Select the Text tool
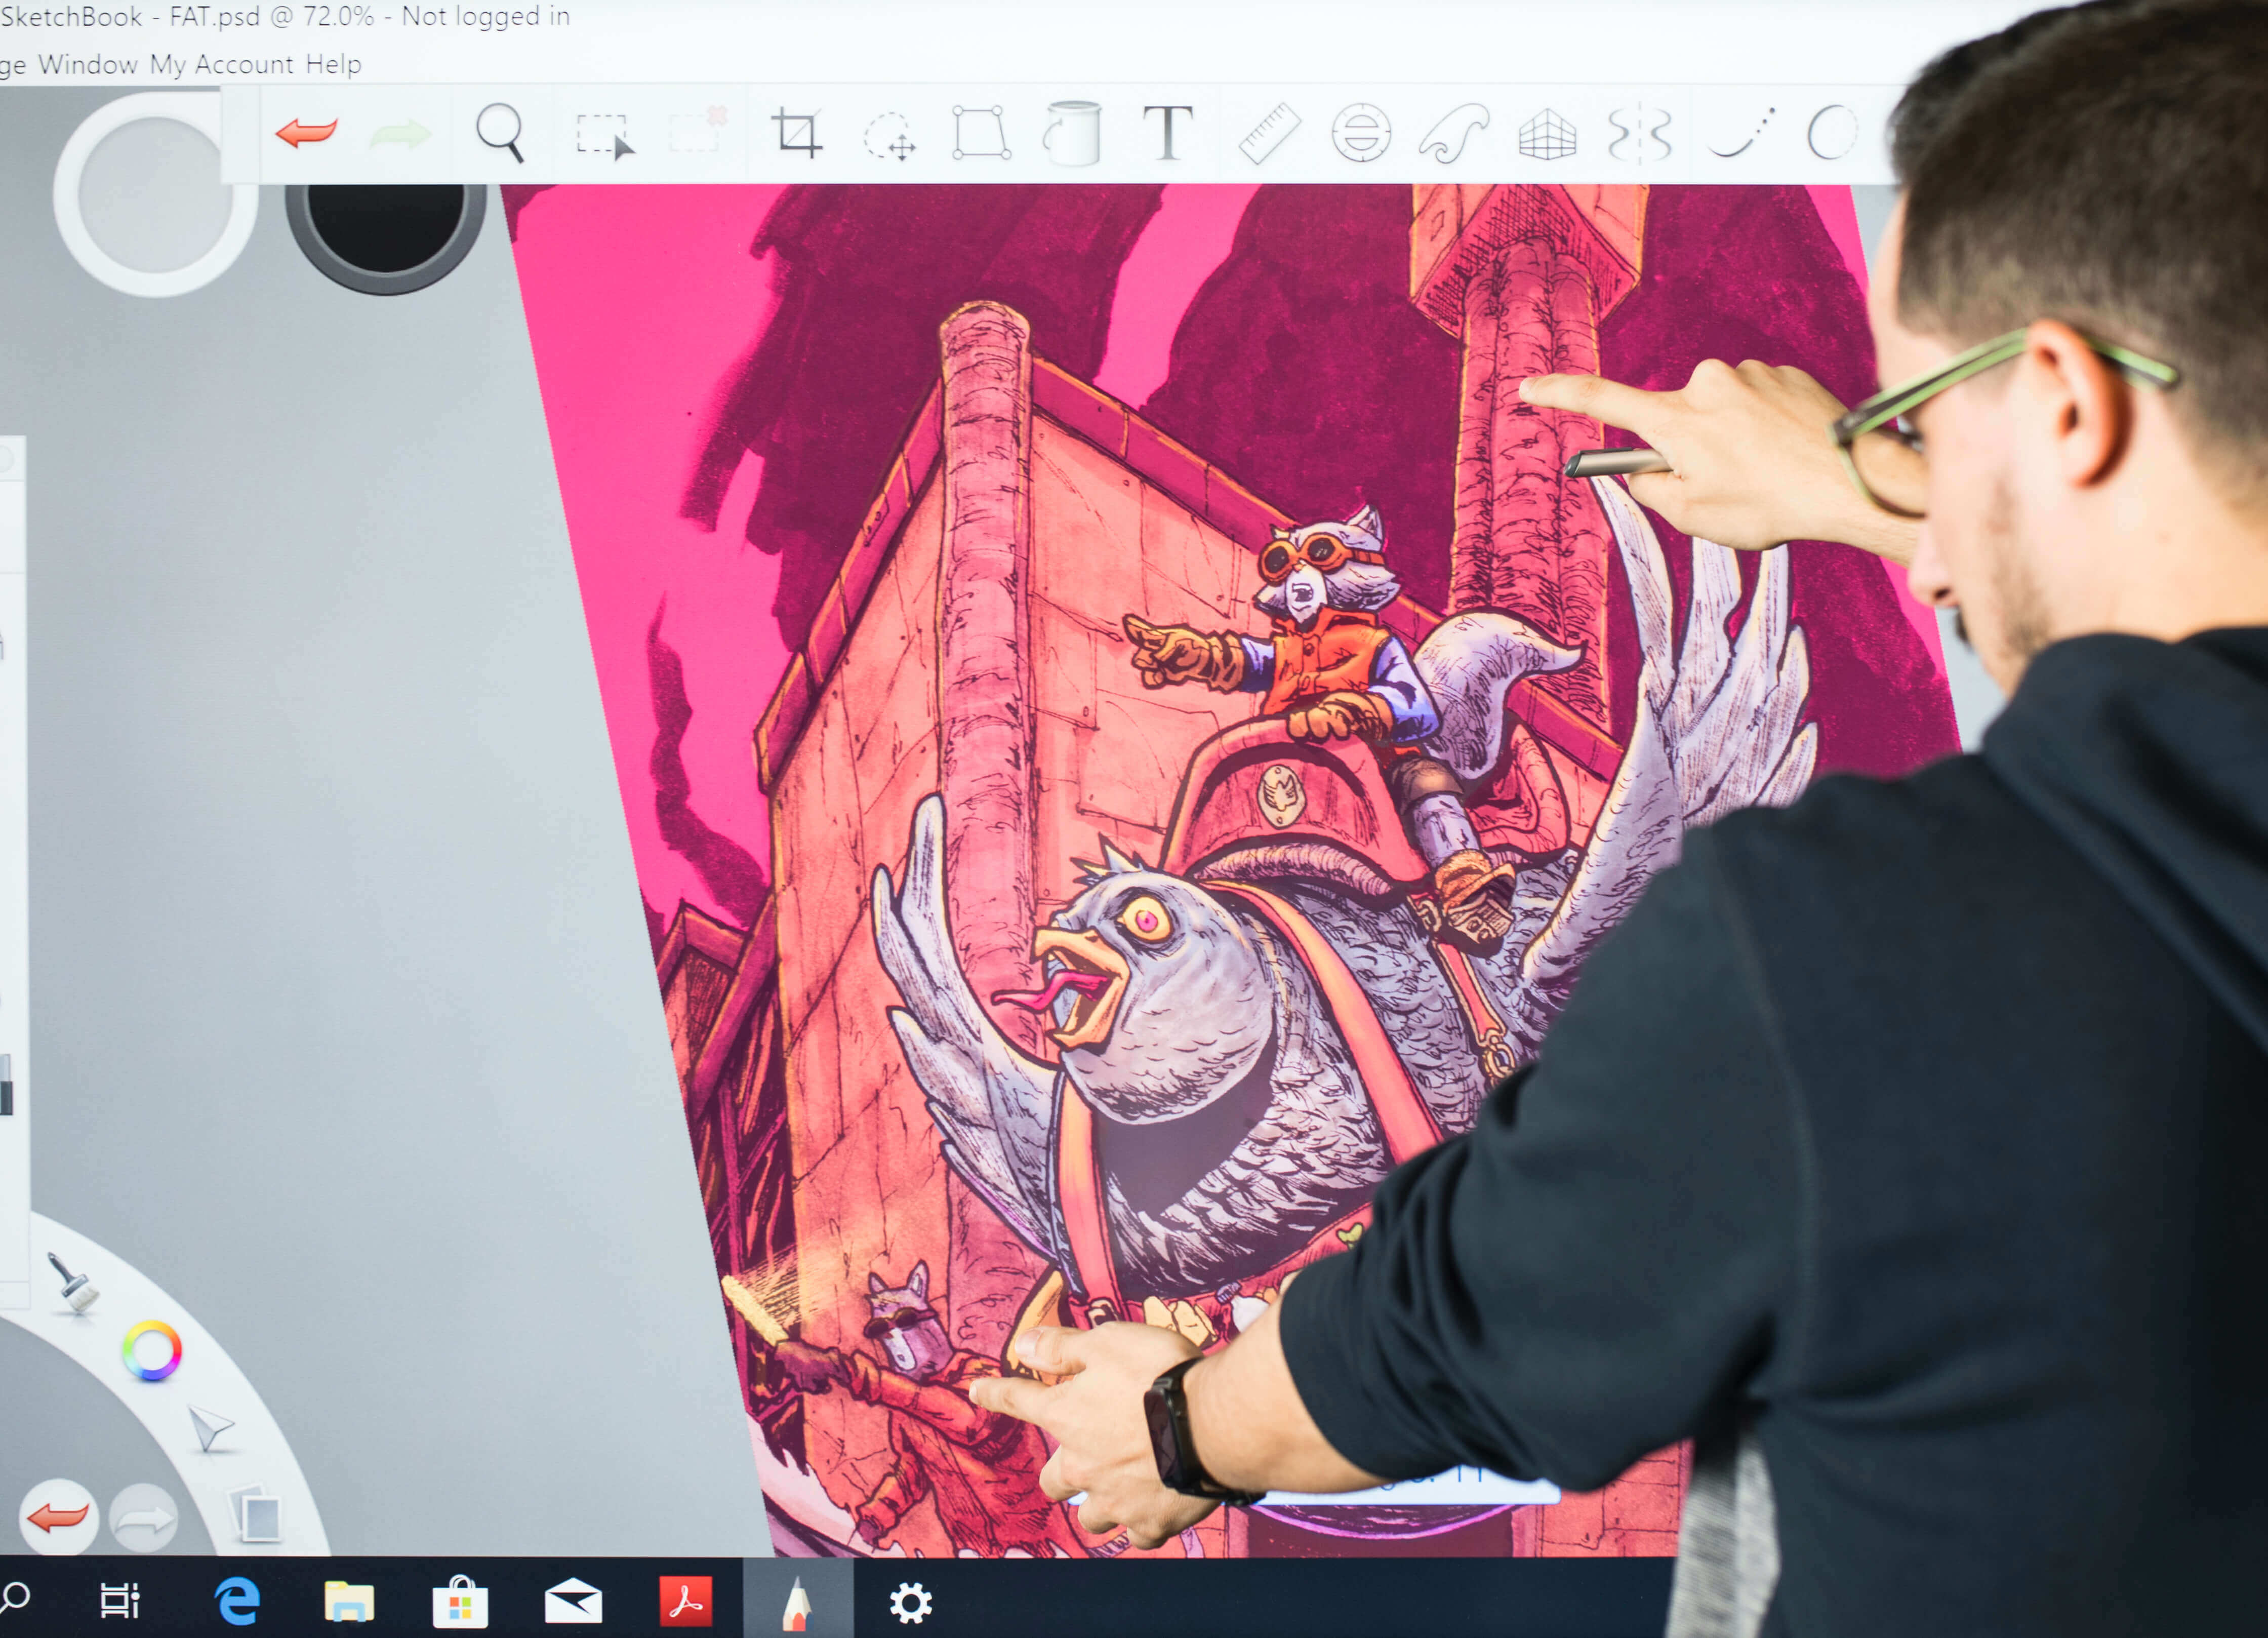 (1167, 132)
